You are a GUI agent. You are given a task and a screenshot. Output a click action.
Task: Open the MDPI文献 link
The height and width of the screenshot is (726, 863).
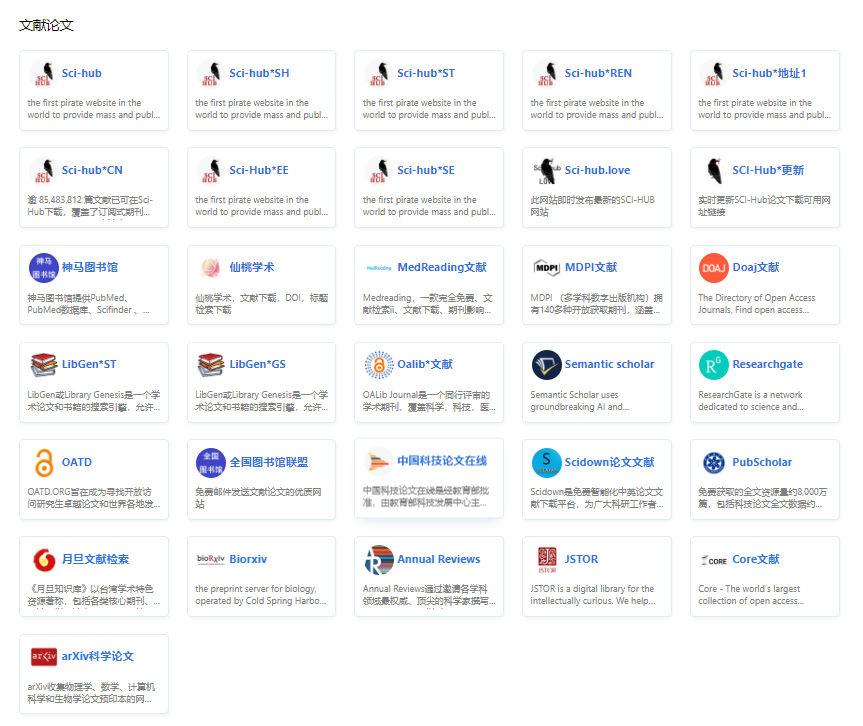tap(591, 268)
